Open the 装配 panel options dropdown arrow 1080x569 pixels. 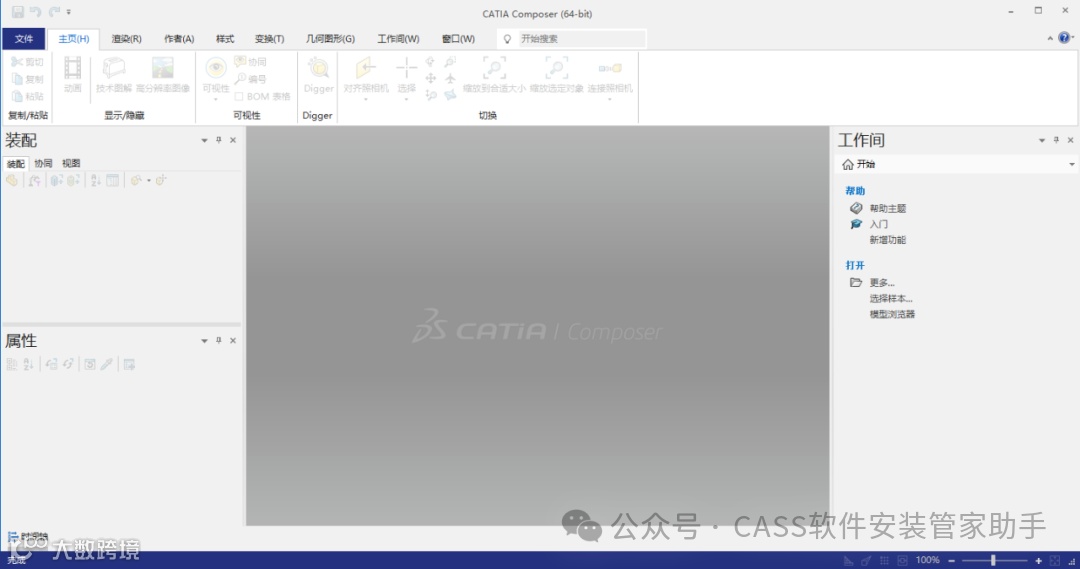[204, 141]
